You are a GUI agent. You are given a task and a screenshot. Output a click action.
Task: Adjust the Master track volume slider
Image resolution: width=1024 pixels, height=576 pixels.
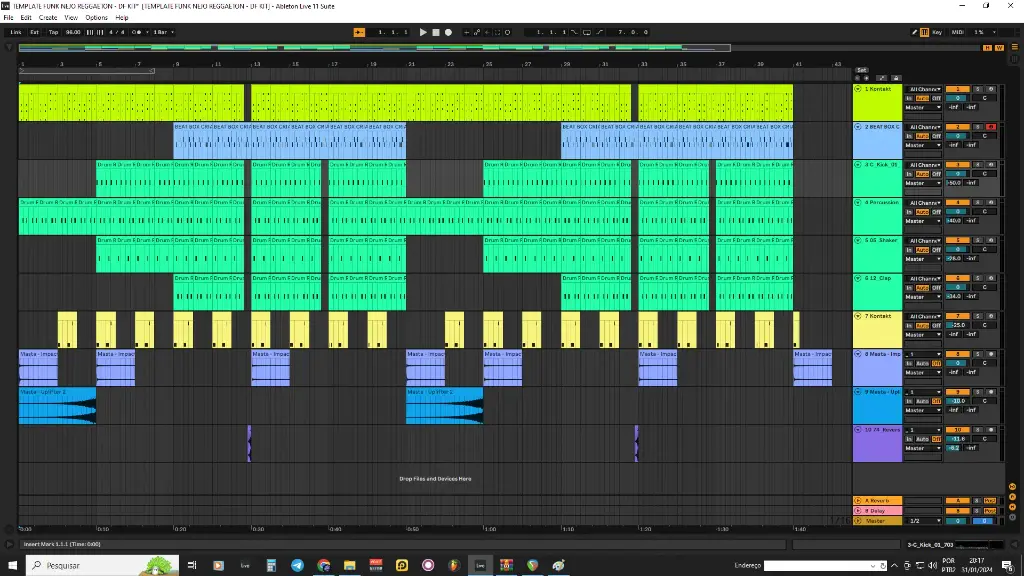[957, 520]
